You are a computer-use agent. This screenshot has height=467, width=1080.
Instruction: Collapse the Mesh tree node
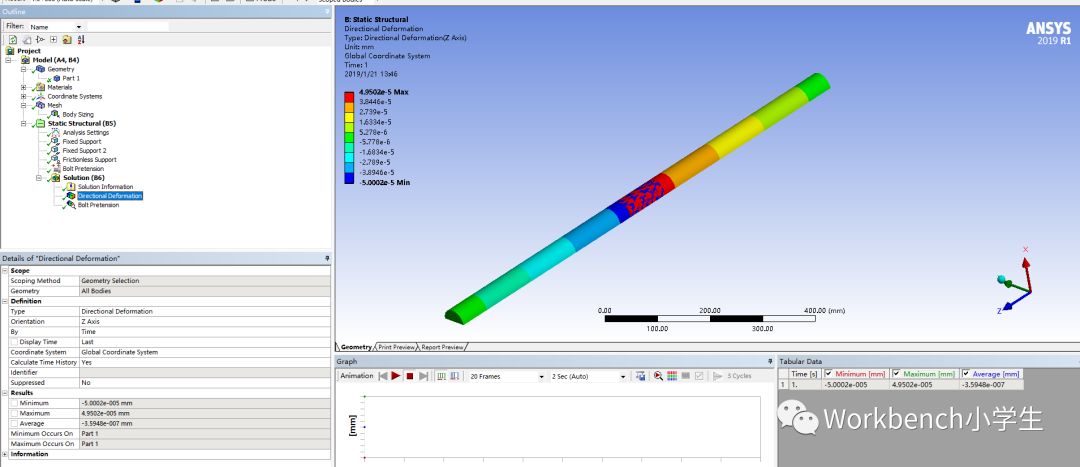[x=23, y=105]
